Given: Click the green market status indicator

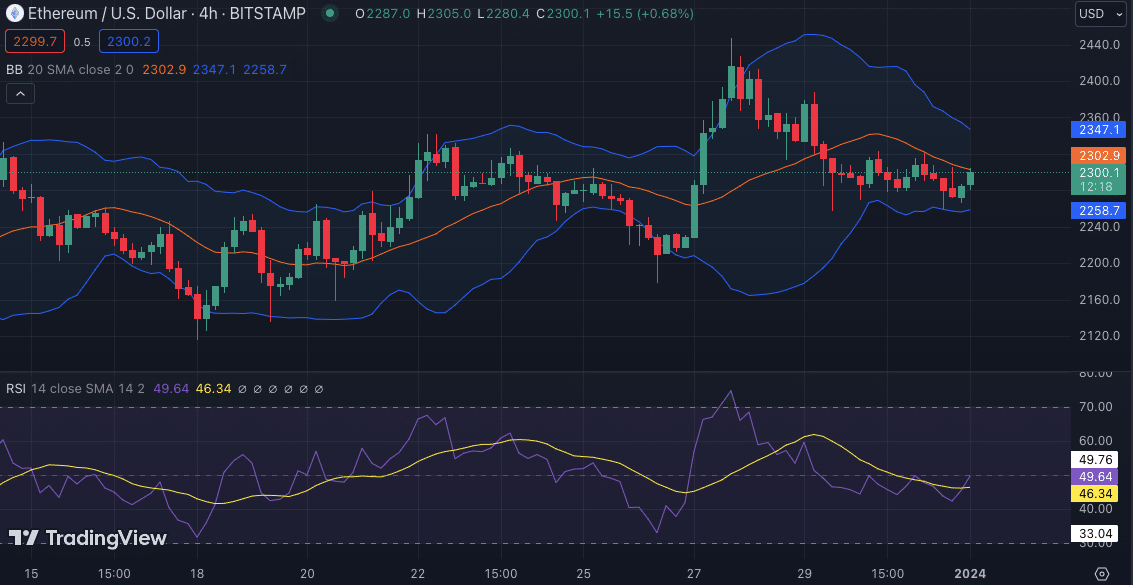Looking at the screenshot, I should [329, 14].
